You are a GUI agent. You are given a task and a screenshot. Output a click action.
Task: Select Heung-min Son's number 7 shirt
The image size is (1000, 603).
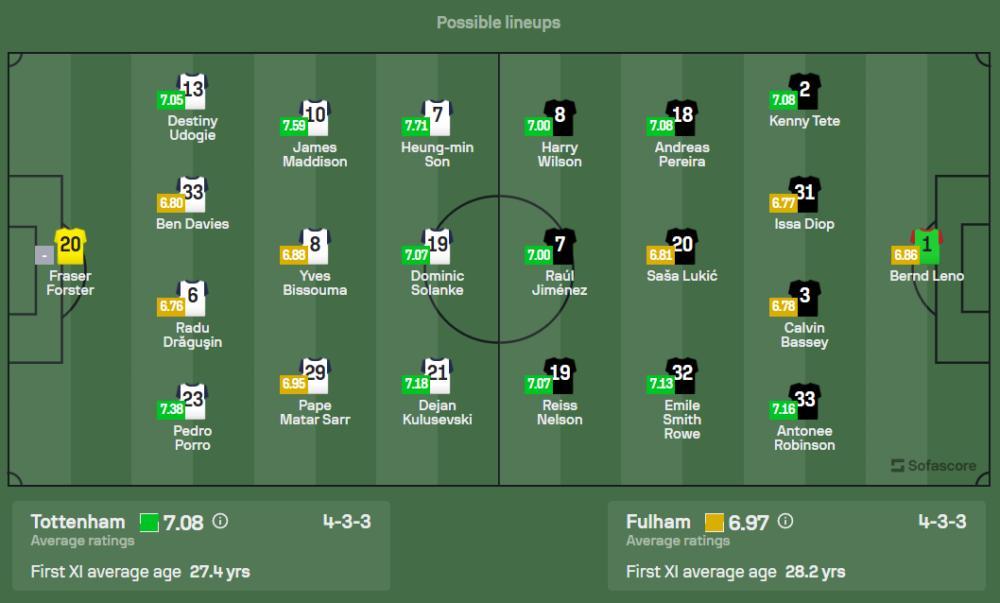click(438, 115)
